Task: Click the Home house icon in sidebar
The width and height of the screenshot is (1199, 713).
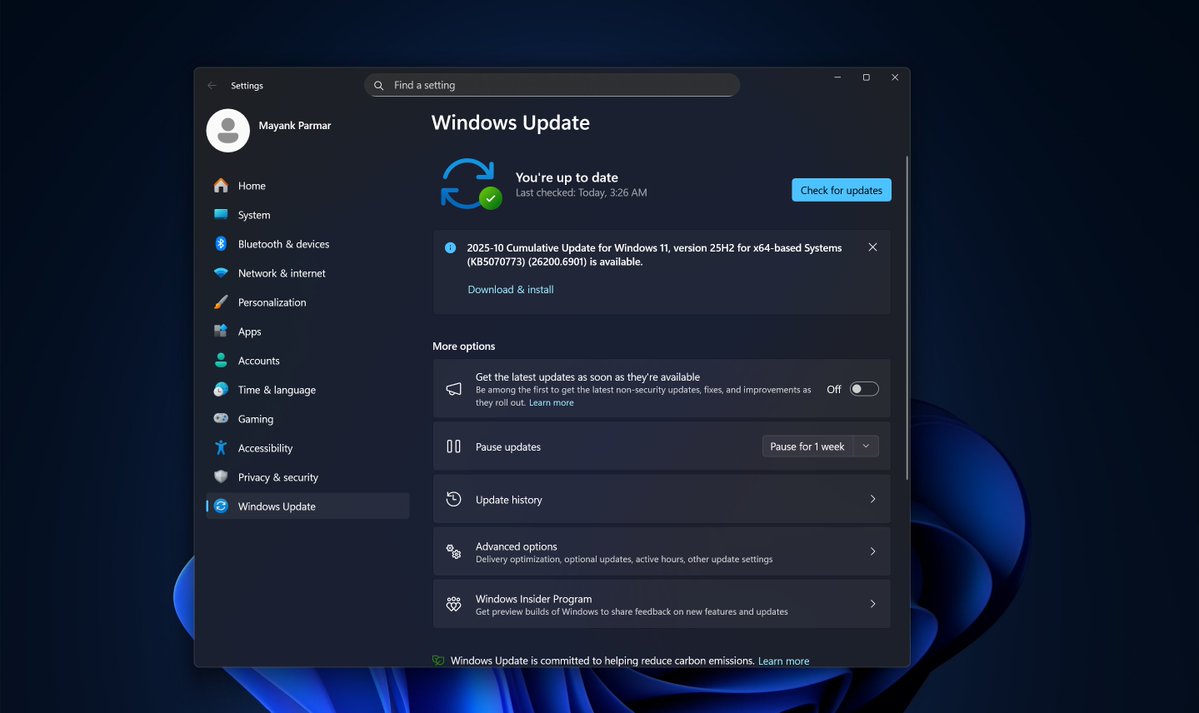Action: (221, 185)
